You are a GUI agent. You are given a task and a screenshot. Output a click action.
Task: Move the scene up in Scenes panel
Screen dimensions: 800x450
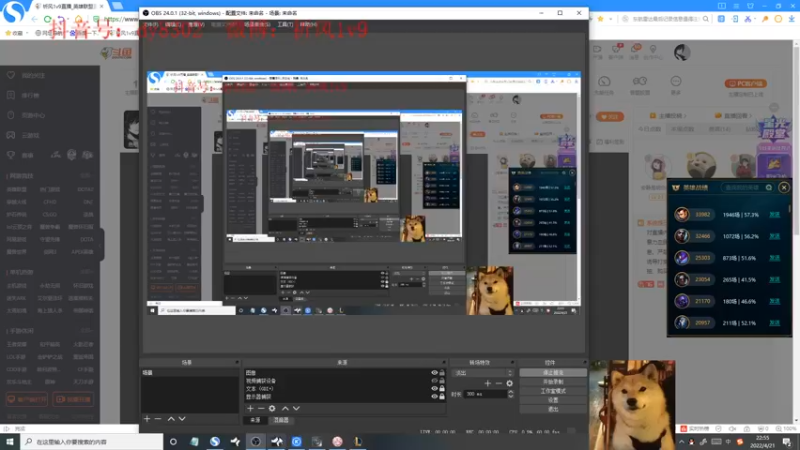171,419
